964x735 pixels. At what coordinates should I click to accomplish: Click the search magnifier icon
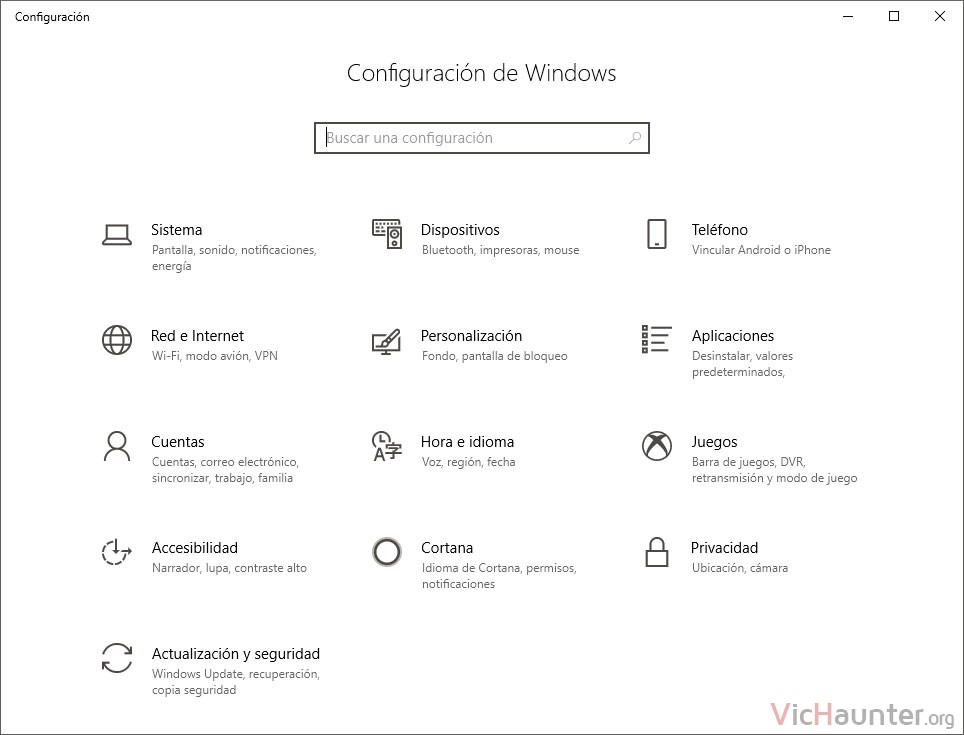pyautogui.click(x=635, y=138)
